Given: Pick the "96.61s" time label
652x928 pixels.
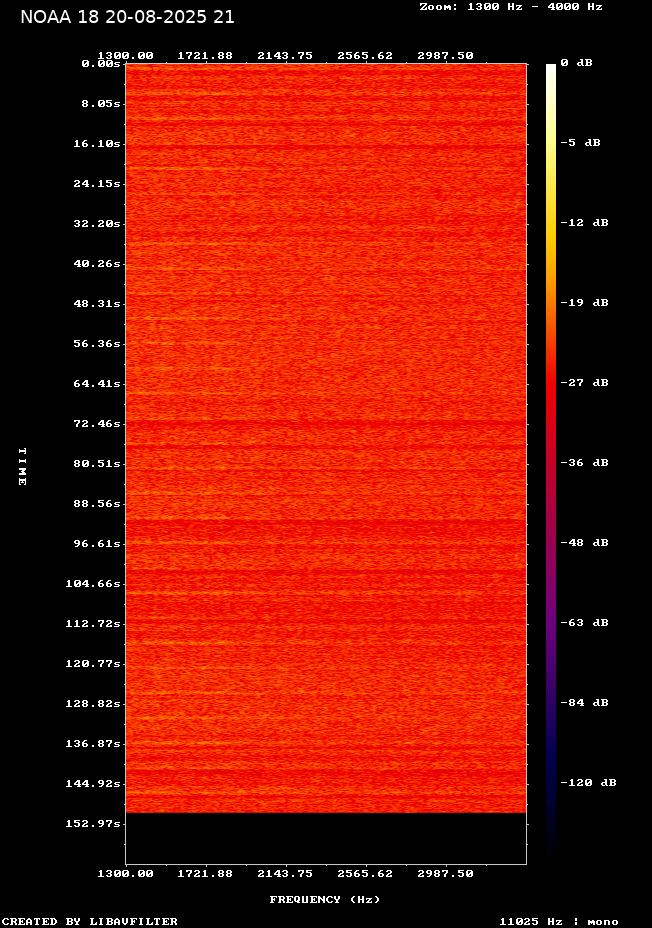Looking at the screenshot, I should 97,543.
